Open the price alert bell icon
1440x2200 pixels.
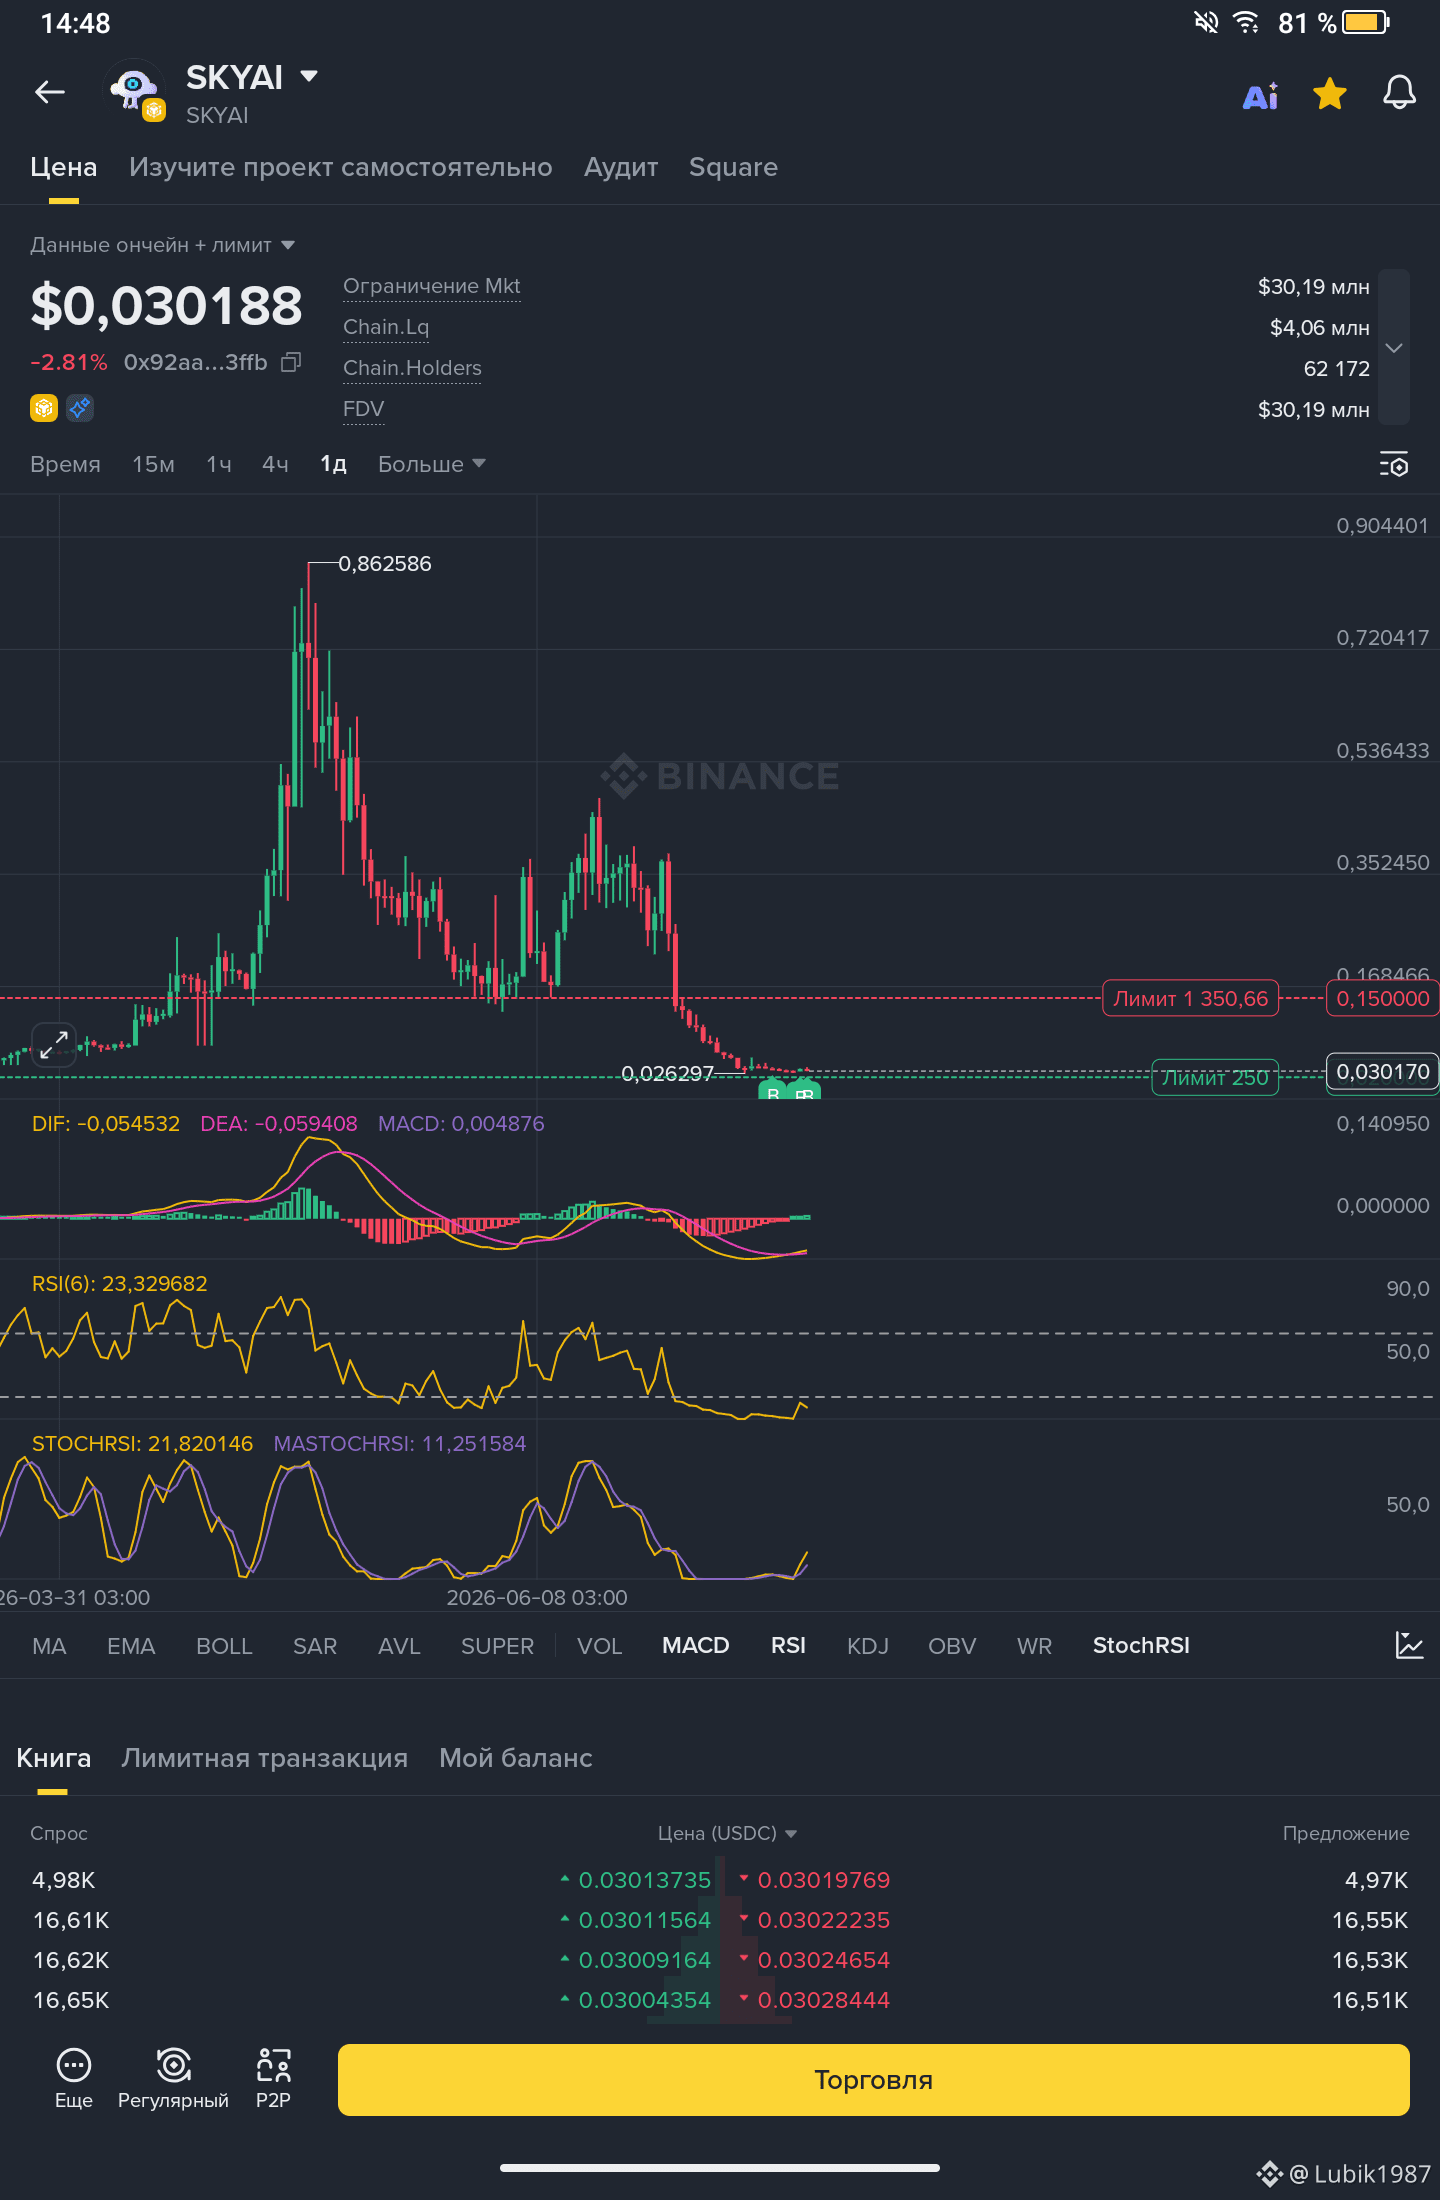[1399, 94]
